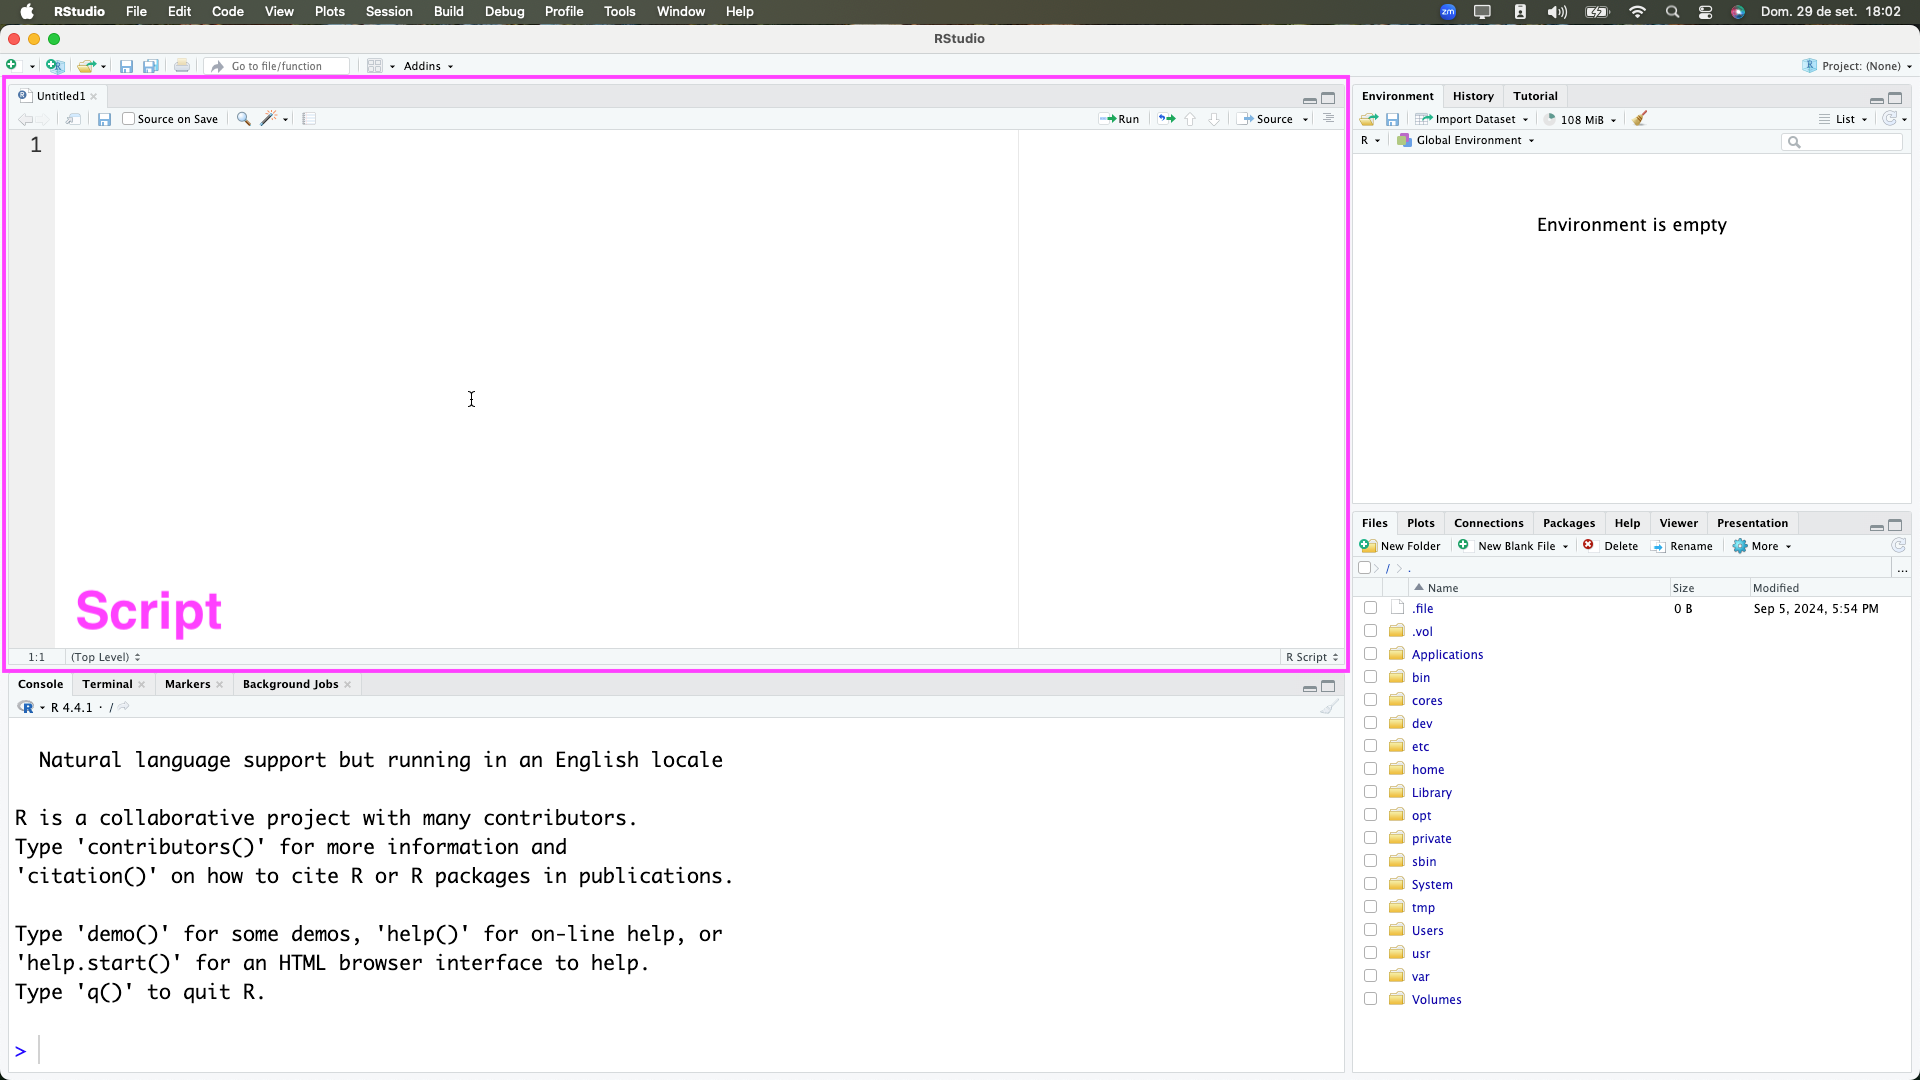Create a New Folder in Files pane
The image size is (1920, 1080).
(1400, 546)
